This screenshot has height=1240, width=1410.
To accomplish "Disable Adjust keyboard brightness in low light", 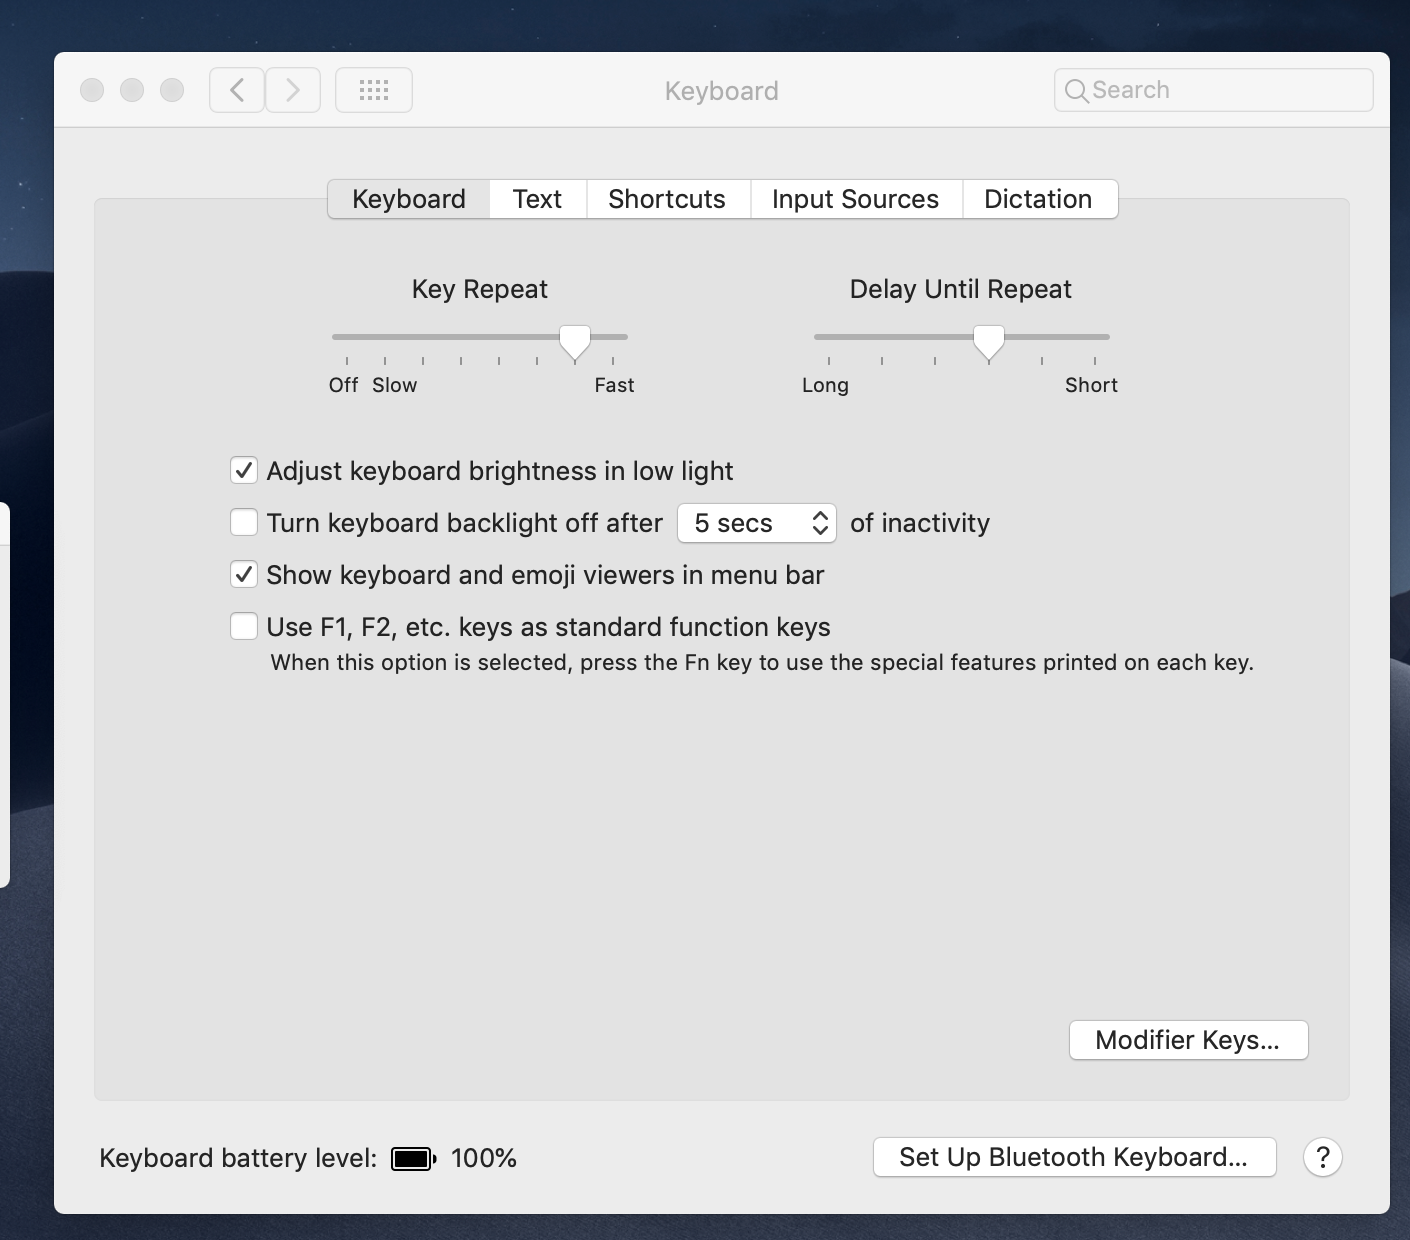I will point(244,470).
